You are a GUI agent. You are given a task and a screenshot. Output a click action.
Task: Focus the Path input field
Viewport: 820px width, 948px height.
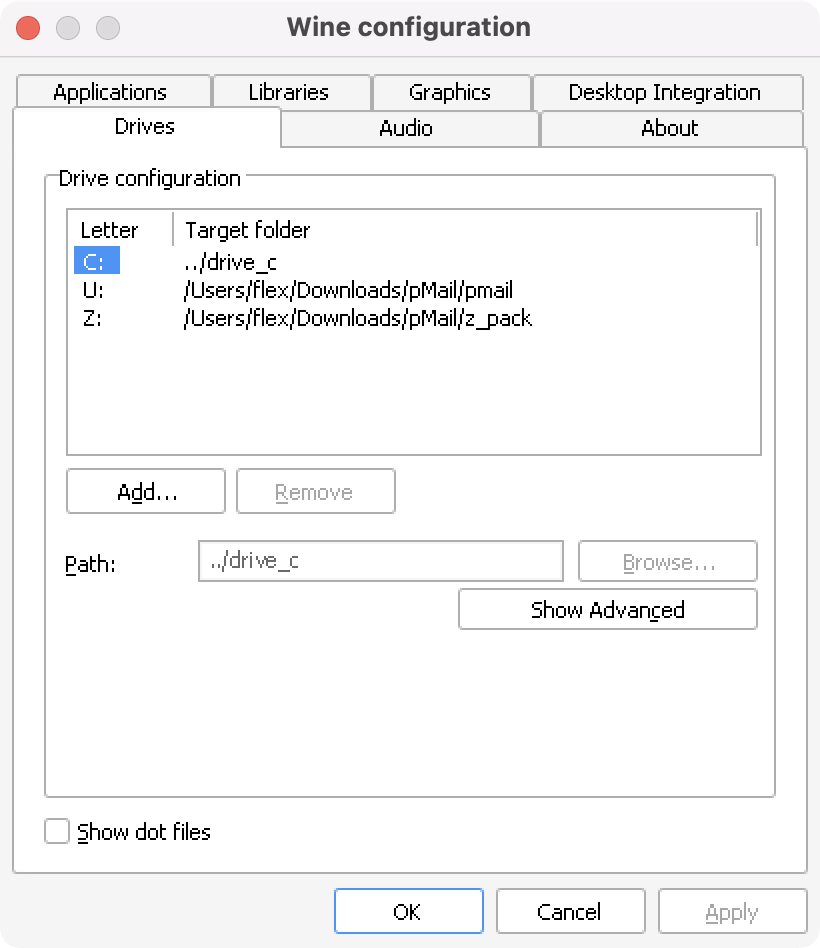[x=381, y=561]
